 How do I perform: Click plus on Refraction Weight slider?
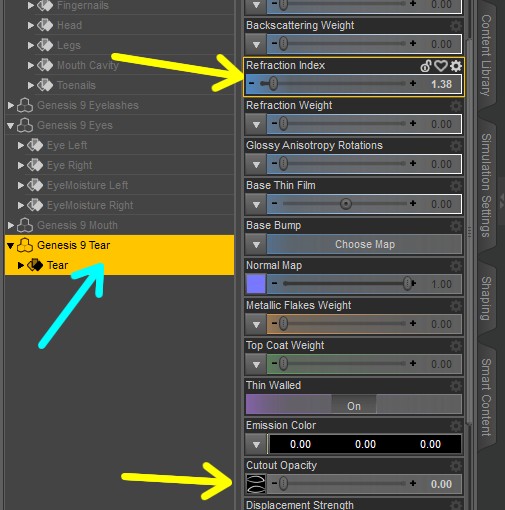tap(413, 124)
